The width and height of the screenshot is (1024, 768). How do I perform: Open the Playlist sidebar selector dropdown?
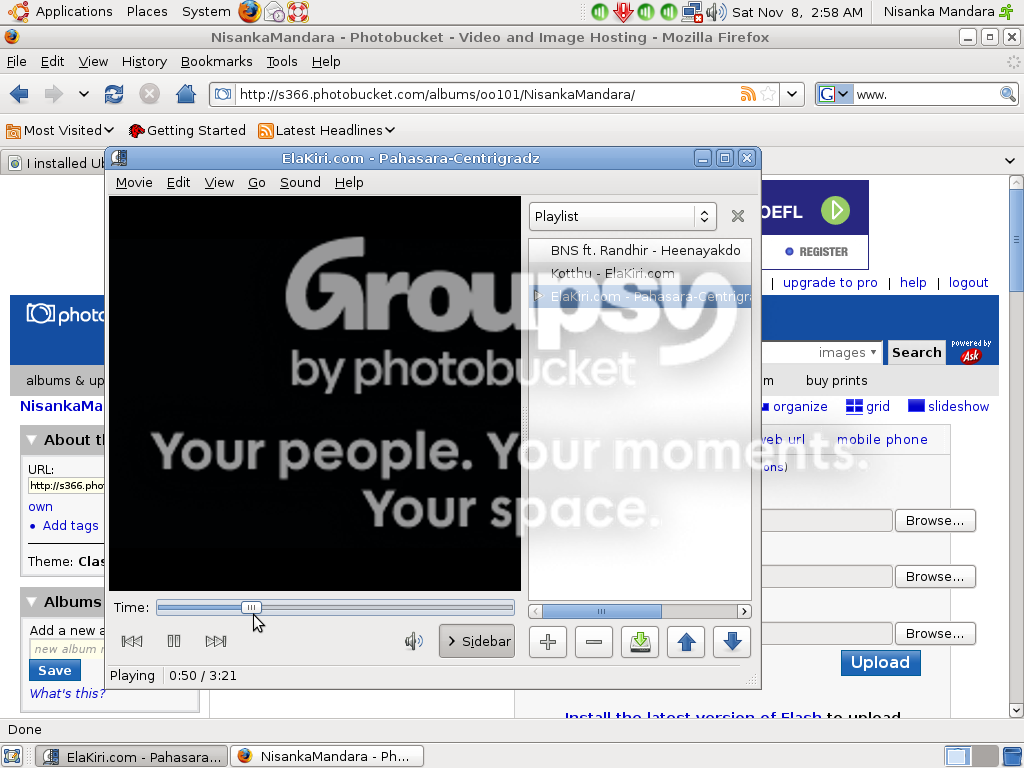coord(622,216)
